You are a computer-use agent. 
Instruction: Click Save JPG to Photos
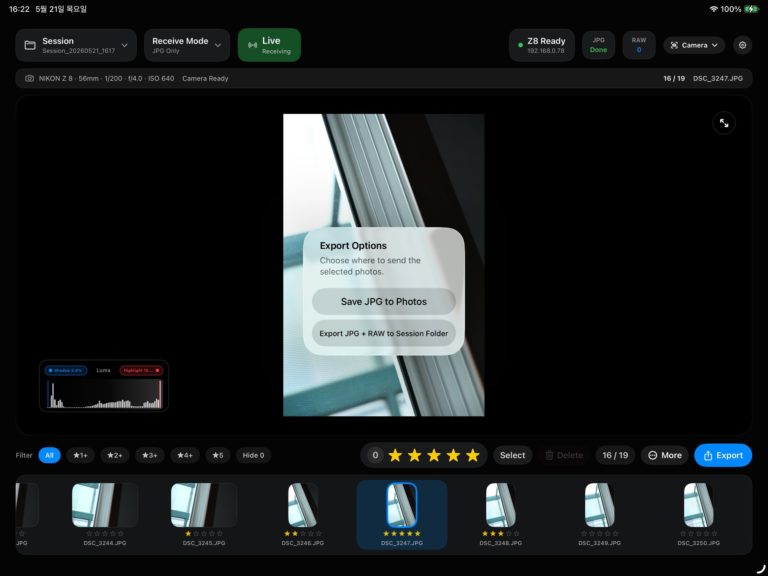point(384,302)
